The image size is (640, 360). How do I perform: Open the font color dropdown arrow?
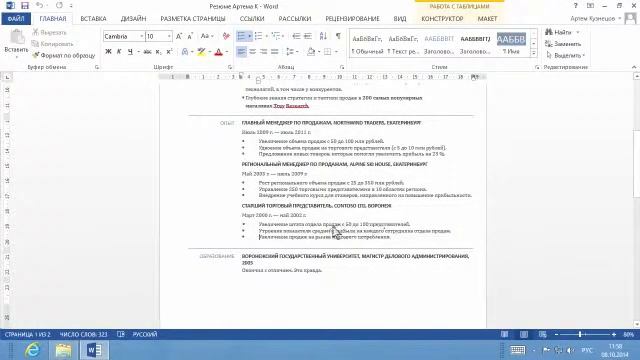click(x=227, y=52)
